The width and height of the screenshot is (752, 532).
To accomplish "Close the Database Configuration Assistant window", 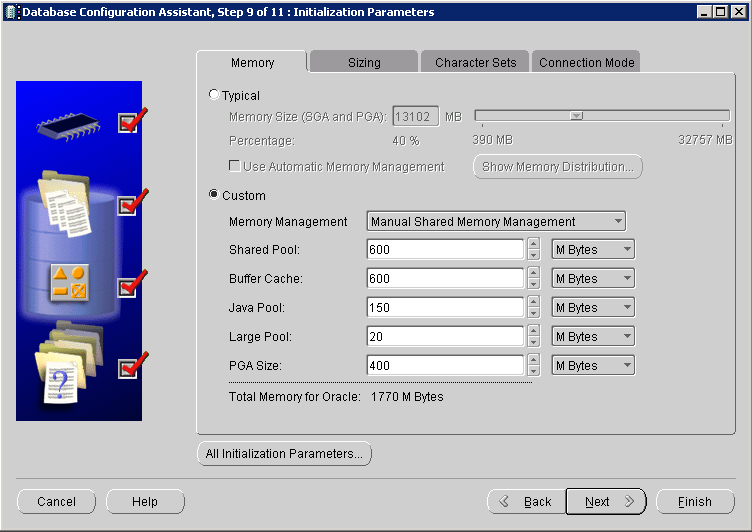I will coord(739,12).
